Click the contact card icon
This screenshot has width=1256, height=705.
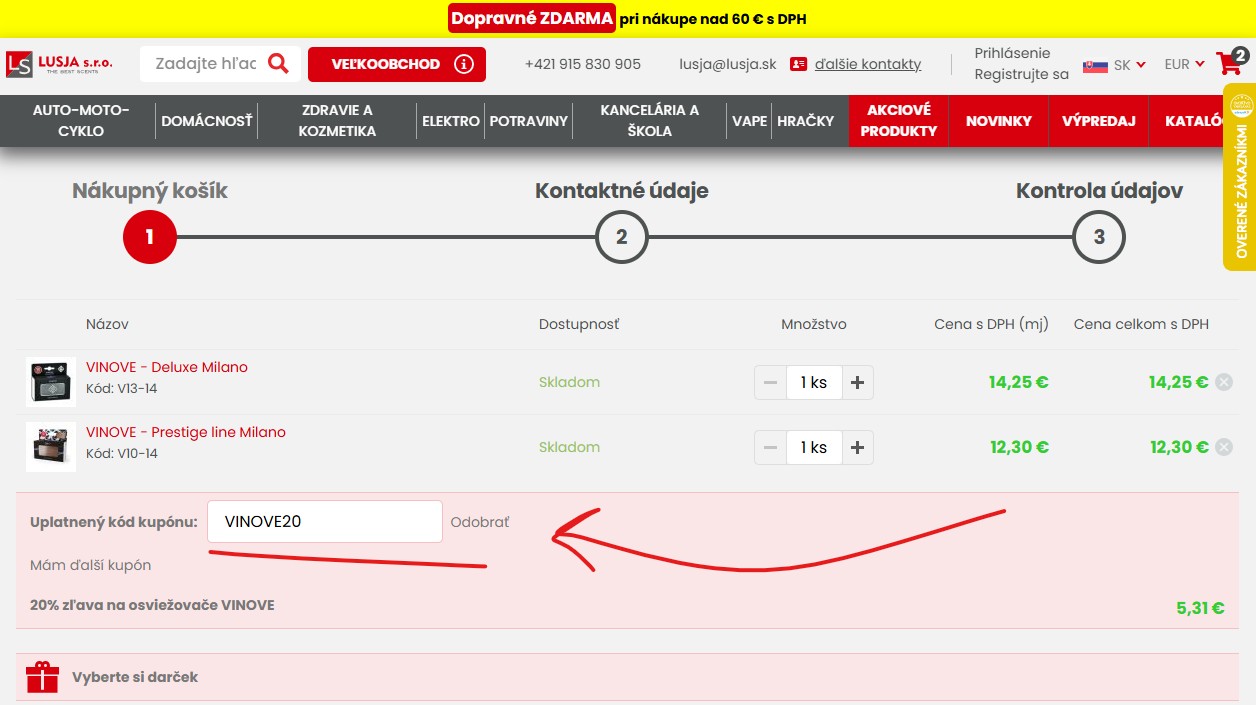pos(798,64)
